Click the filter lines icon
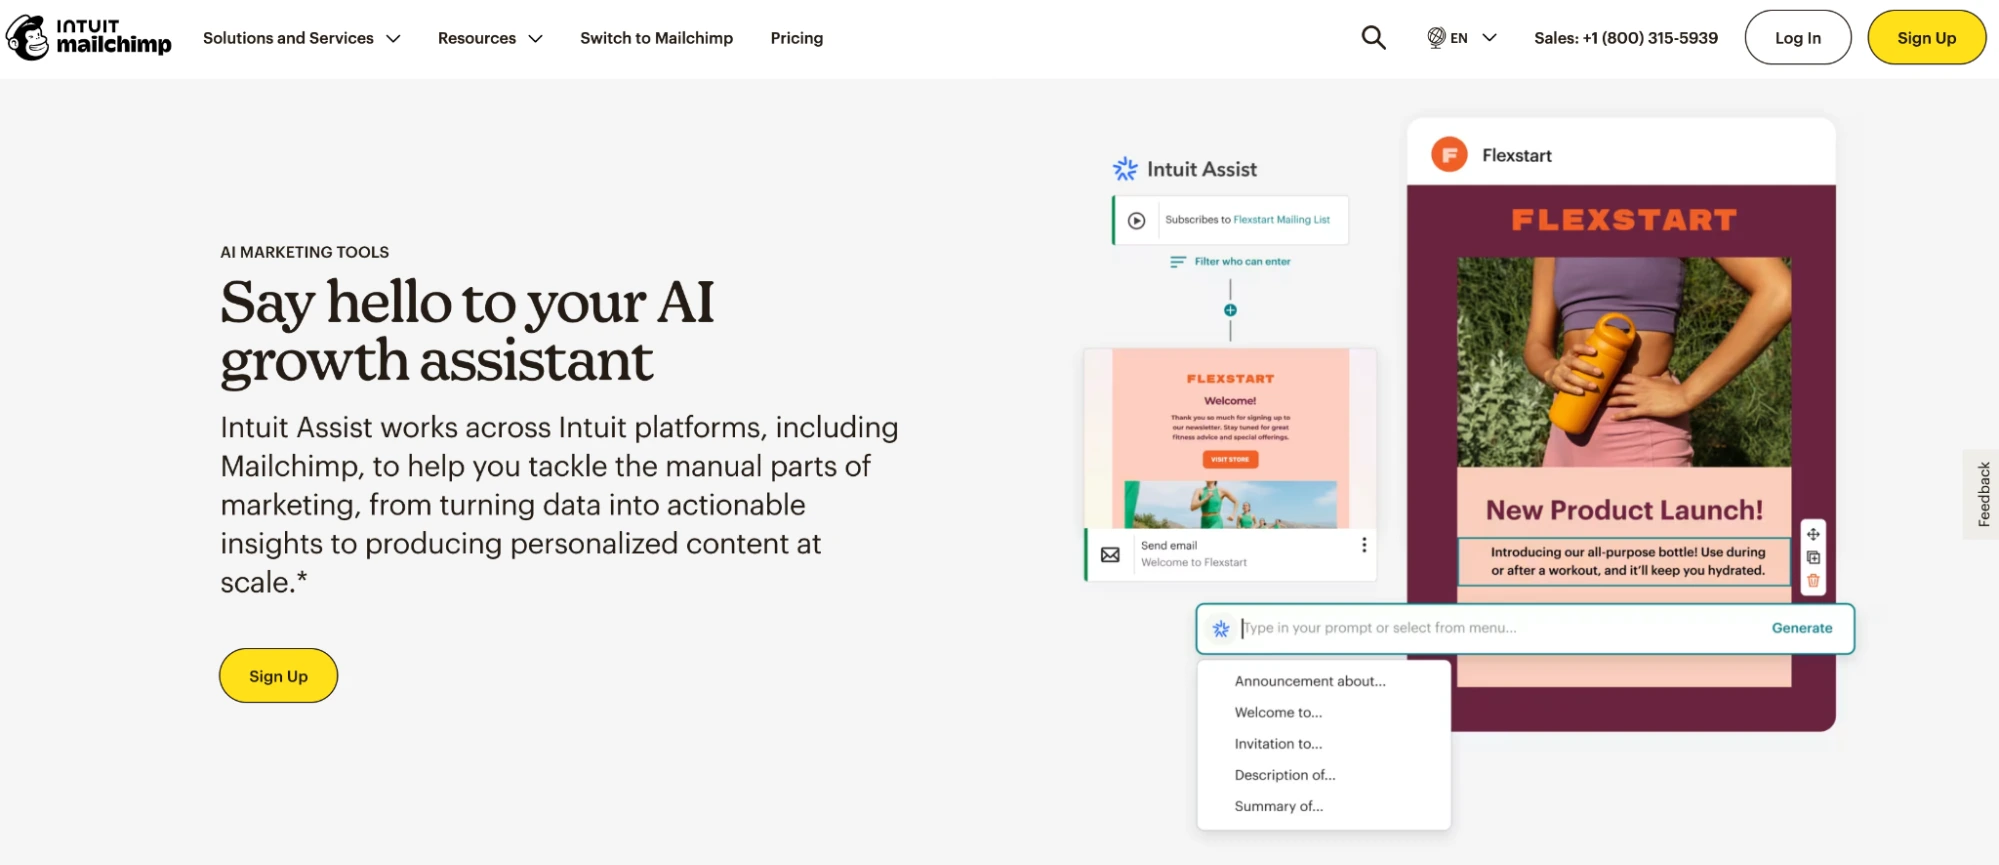 point(1178,262)
